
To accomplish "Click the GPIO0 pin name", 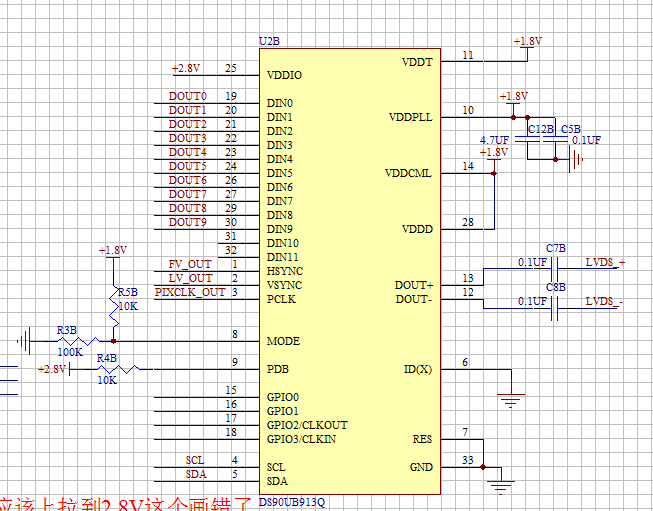I will pos(283,397).
